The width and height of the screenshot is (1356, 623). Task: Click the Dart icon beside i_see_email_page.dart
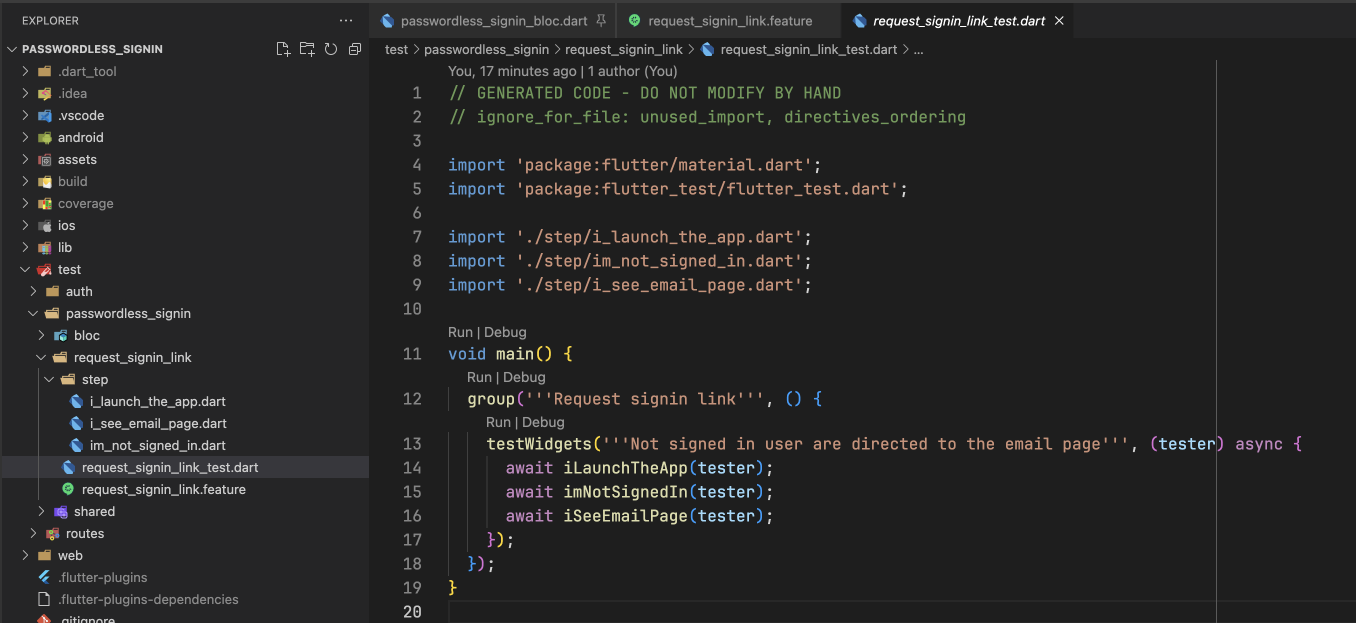click(76, 423)
